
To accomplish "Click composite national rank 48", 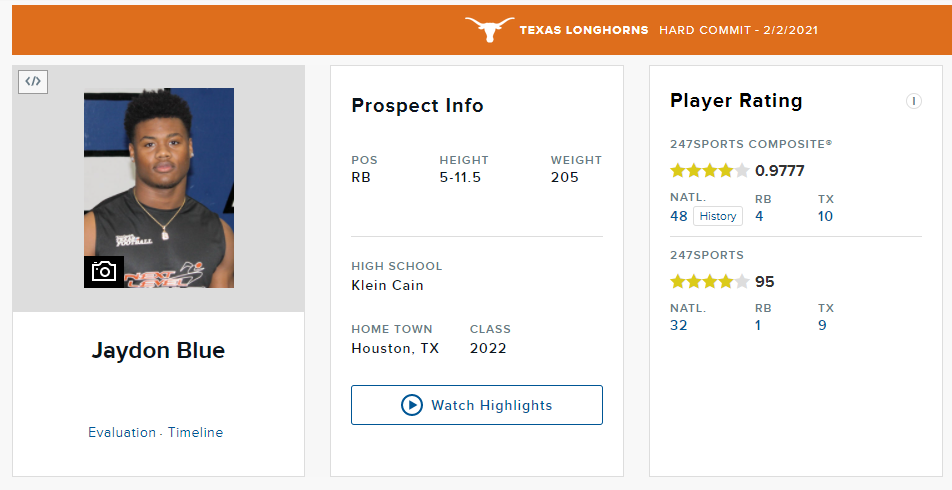I will click(679, 216).
